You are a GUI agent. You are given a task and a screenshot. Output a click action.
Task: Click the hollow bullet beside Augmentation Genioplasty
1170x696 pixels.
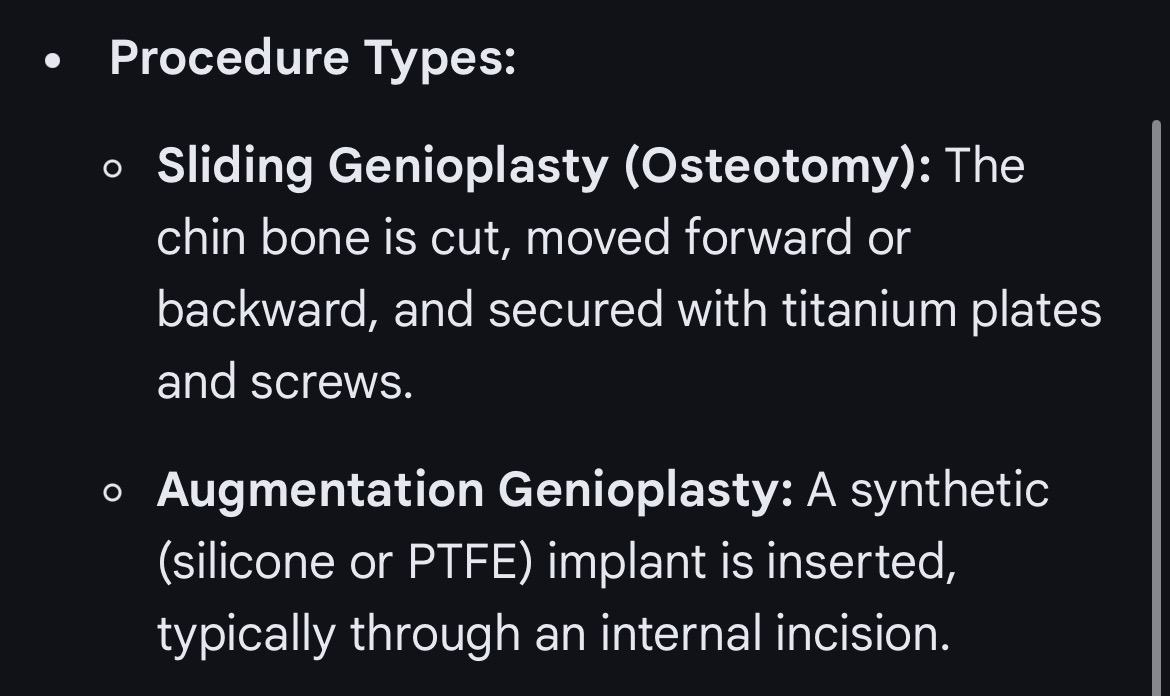pos(113,493)
